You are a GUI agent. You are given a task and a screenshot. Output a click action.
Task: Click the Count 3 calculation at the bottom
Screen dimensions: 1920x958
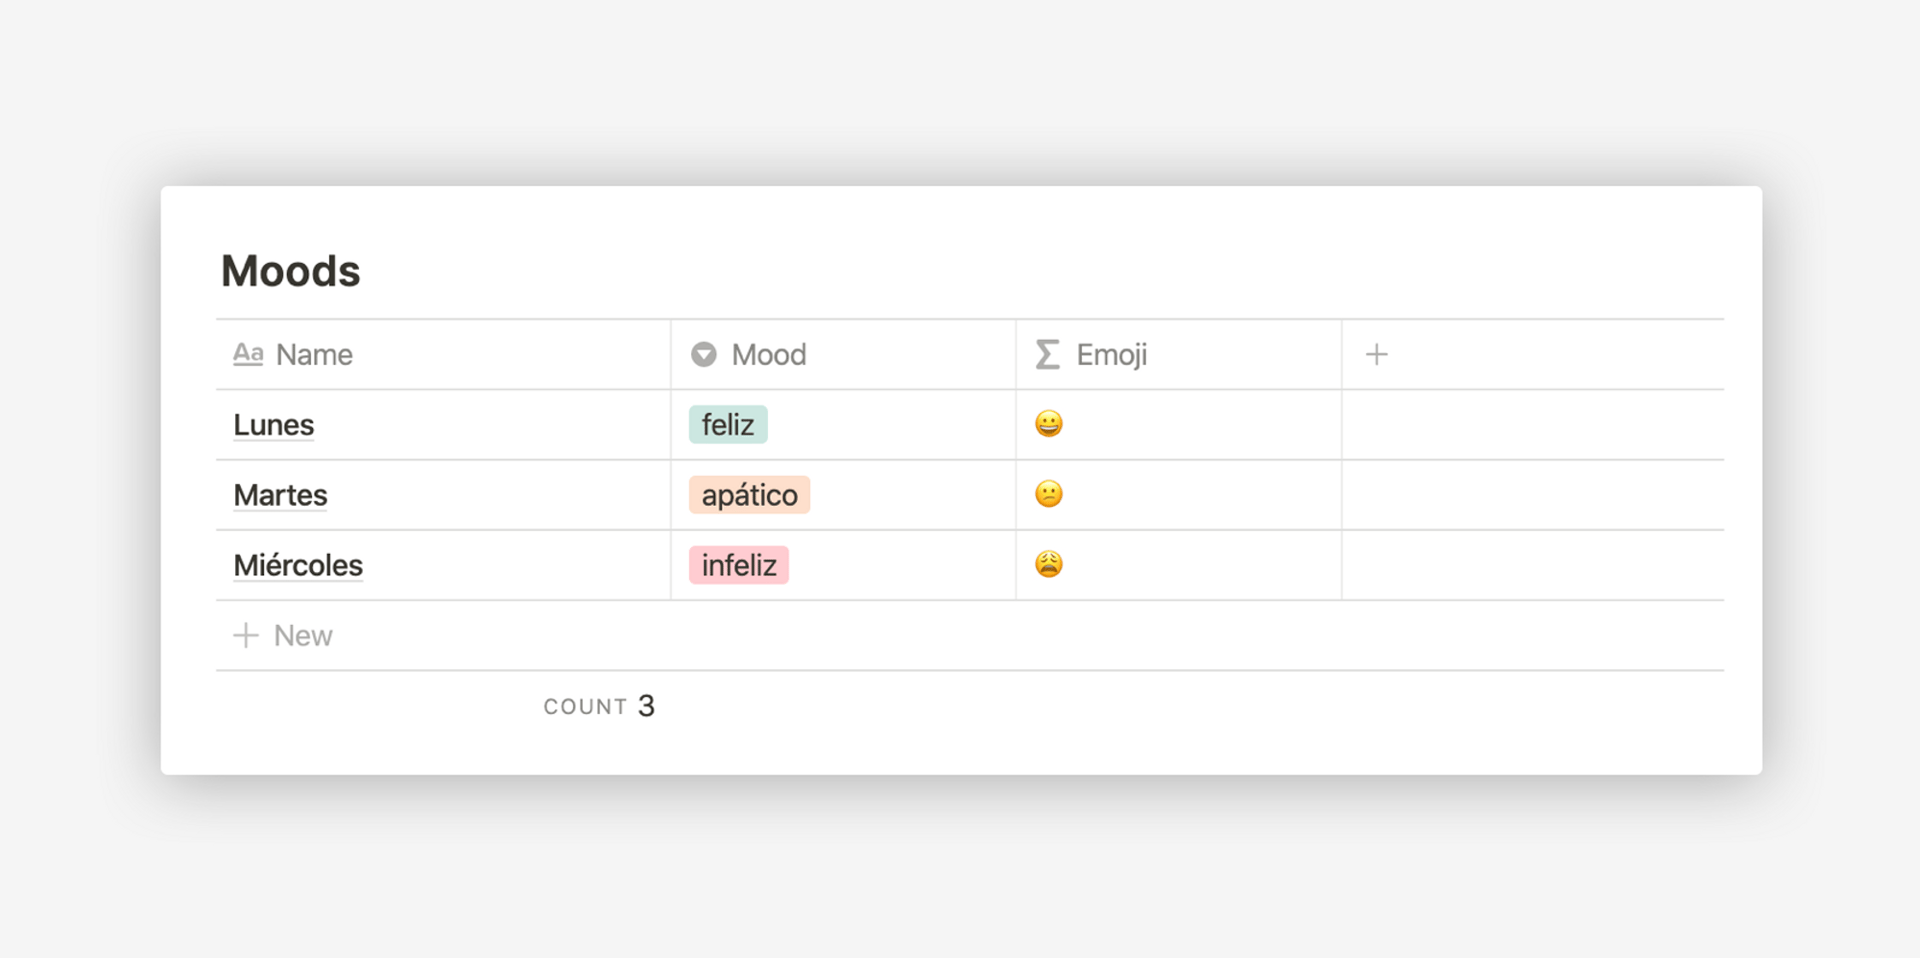point(599,705)
